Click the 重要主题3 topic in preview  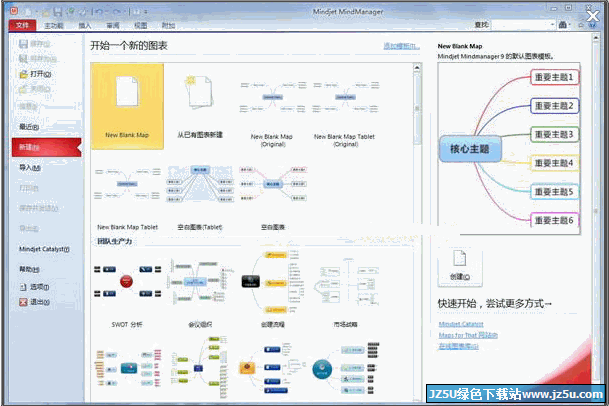click(554, 134)
